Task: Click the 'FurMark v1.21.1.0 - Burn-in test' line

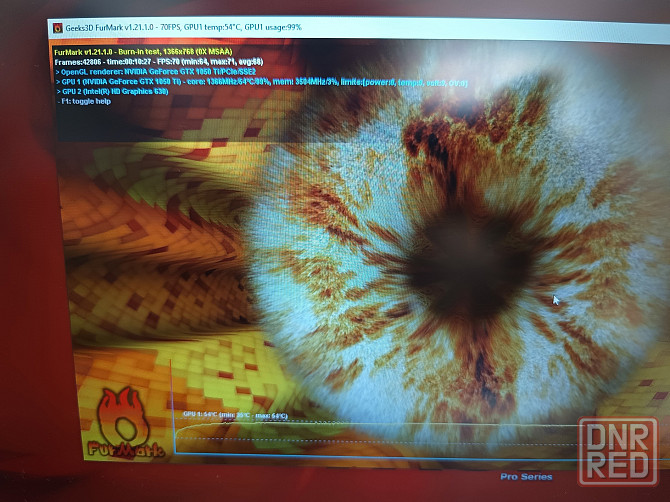Action: pyautogui.click(x=143, y=52)
